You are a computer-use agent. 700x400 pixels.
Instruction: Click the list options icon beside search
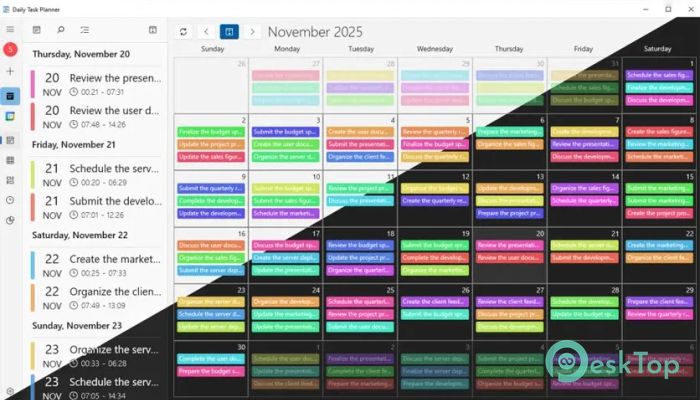point(85,30)
